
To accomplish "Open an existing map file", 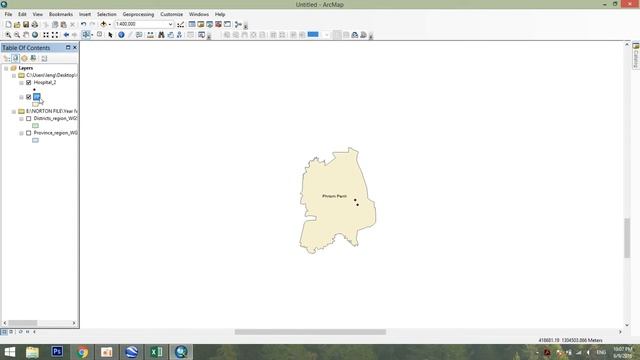I will (x=17, y=24).
